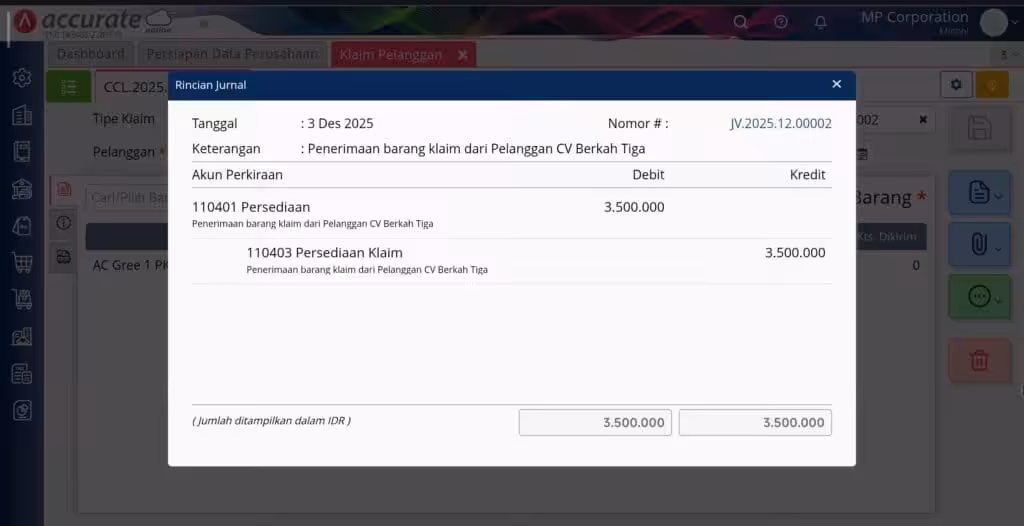Image resolution: width=1024 pixels, height=526 pixels.
Task: Open the calendar date picker icon
Action: pyautogui.click(x=861, y=154)
